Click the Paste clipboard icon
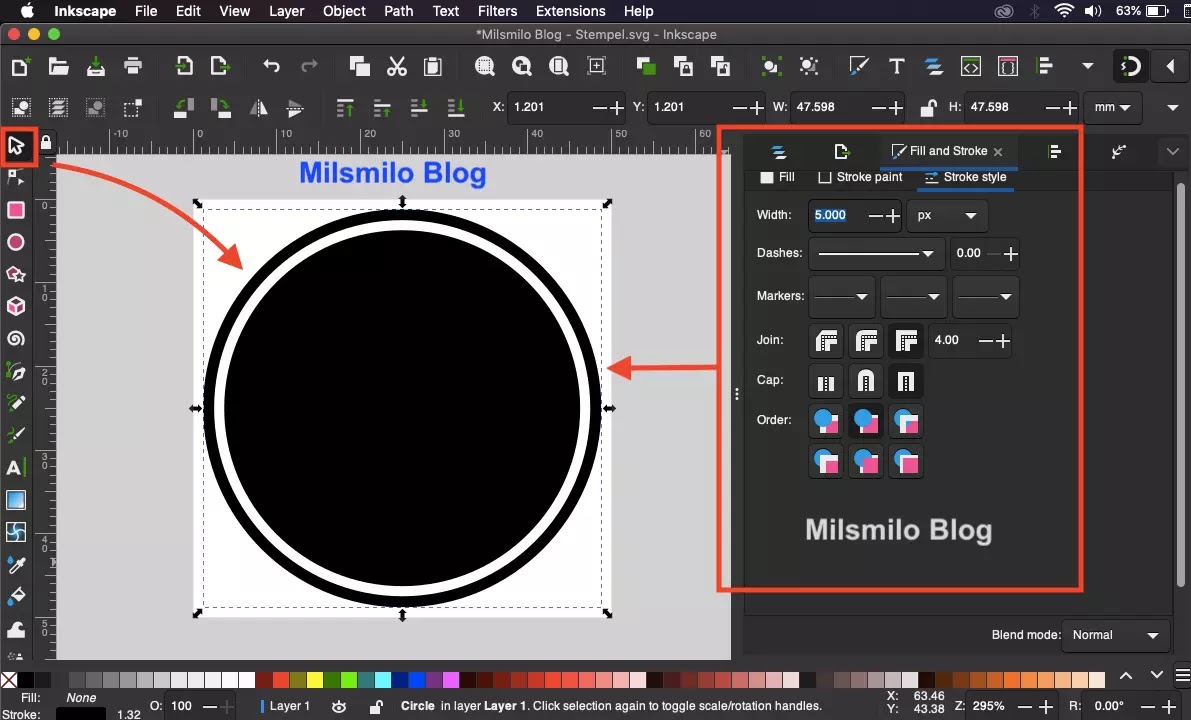The image size is (1191, 720). (433, 67)
